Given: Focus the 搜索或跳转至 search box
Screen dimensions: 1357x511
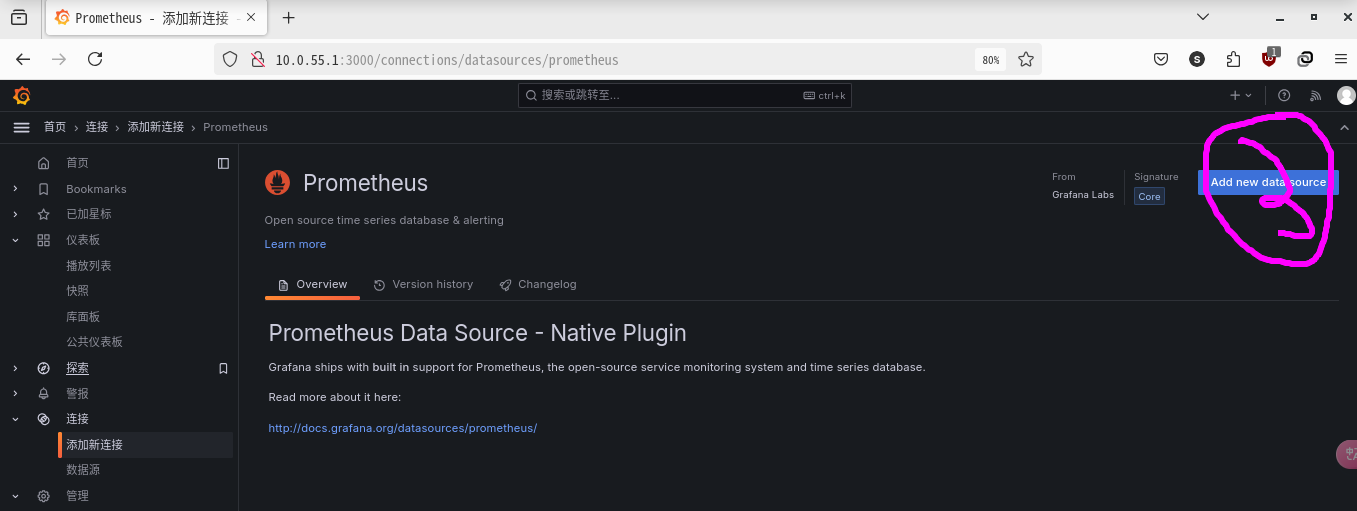Looking at the screenshot, I should (x=685, y=96).
